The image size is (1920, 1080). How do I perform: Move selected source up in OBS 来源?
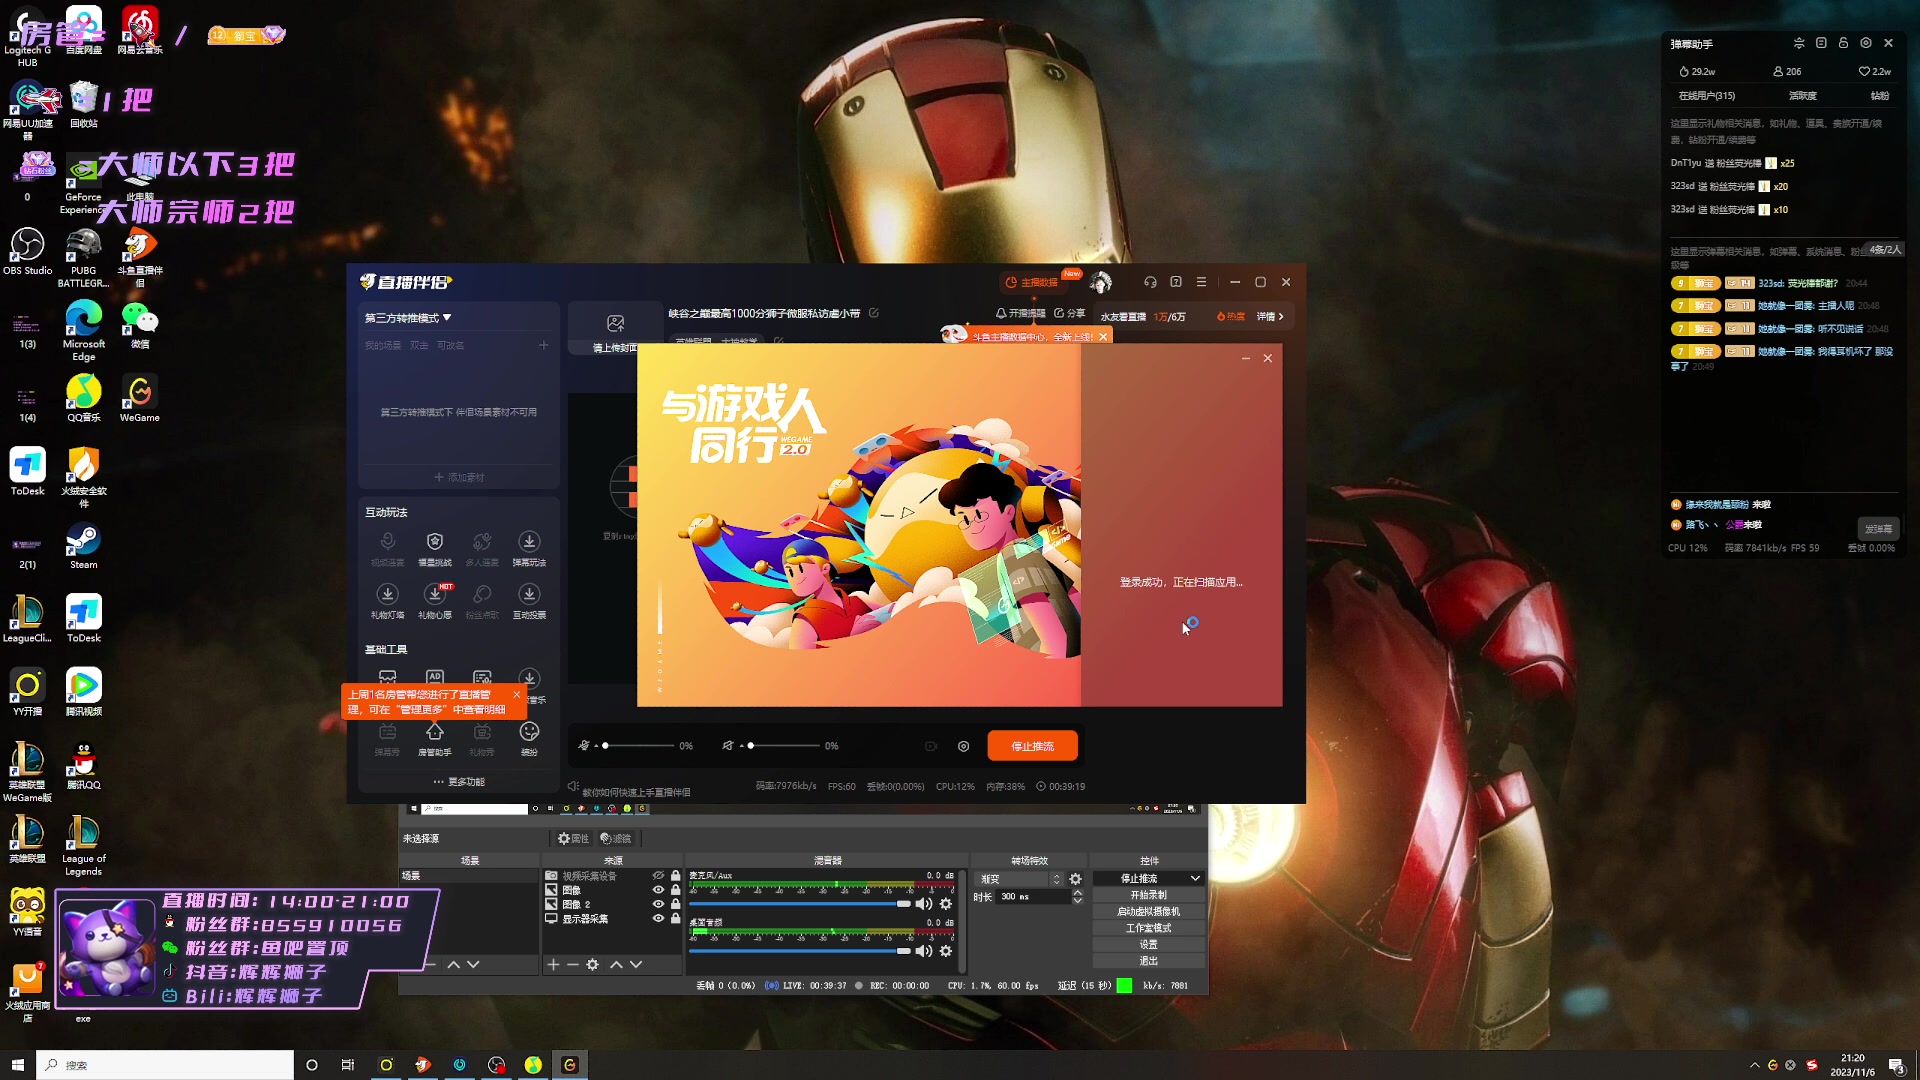[x=616, y=964]
